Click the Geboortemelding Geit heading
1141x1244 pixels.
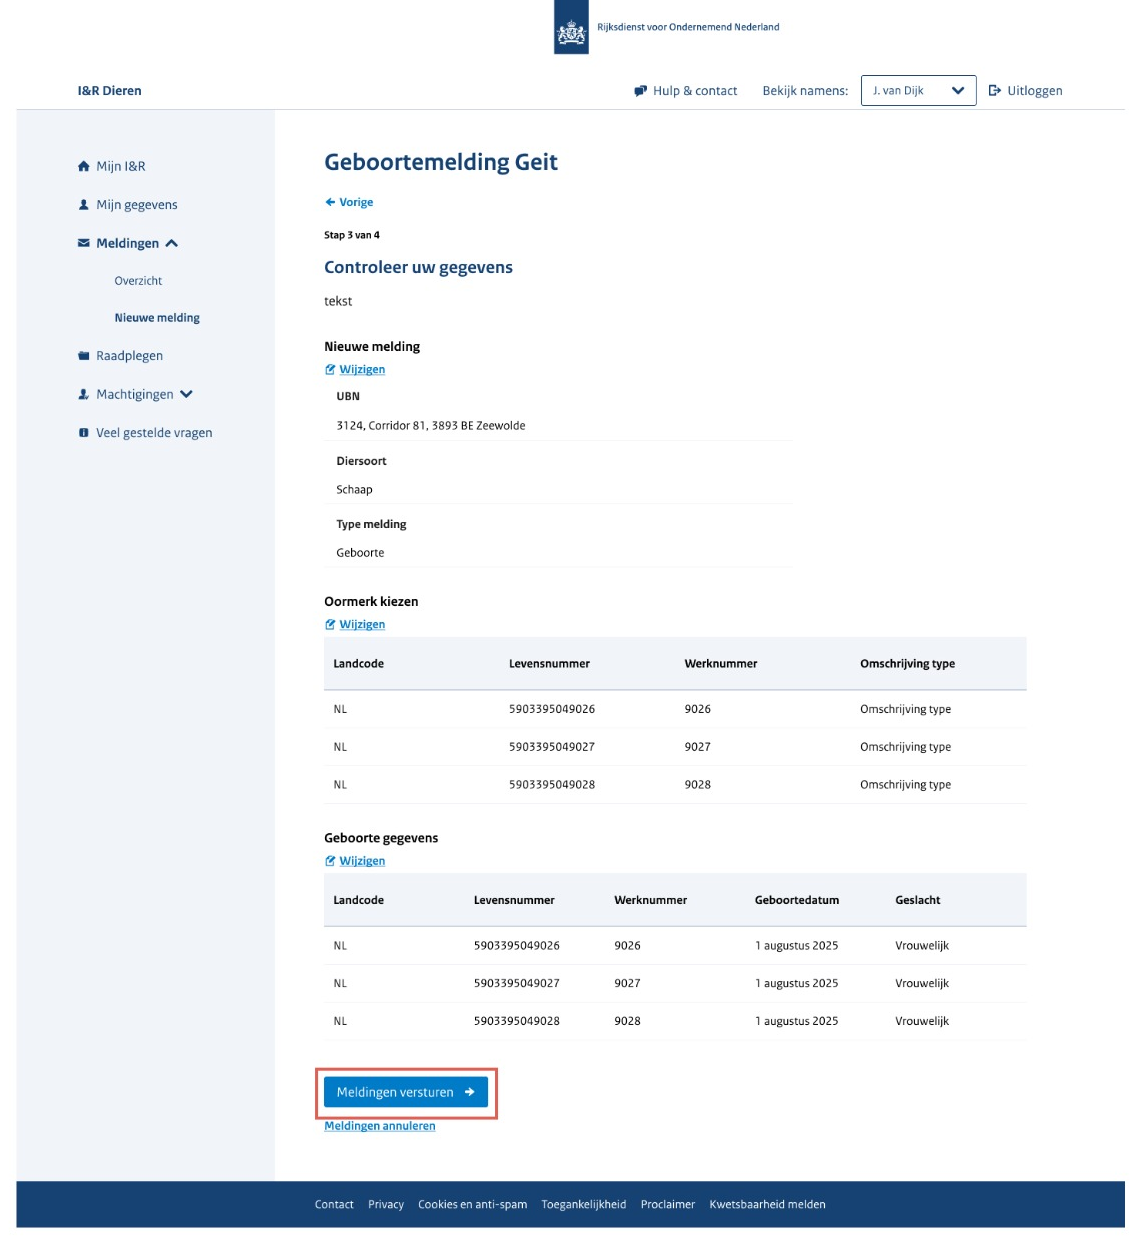coord(441,163)
